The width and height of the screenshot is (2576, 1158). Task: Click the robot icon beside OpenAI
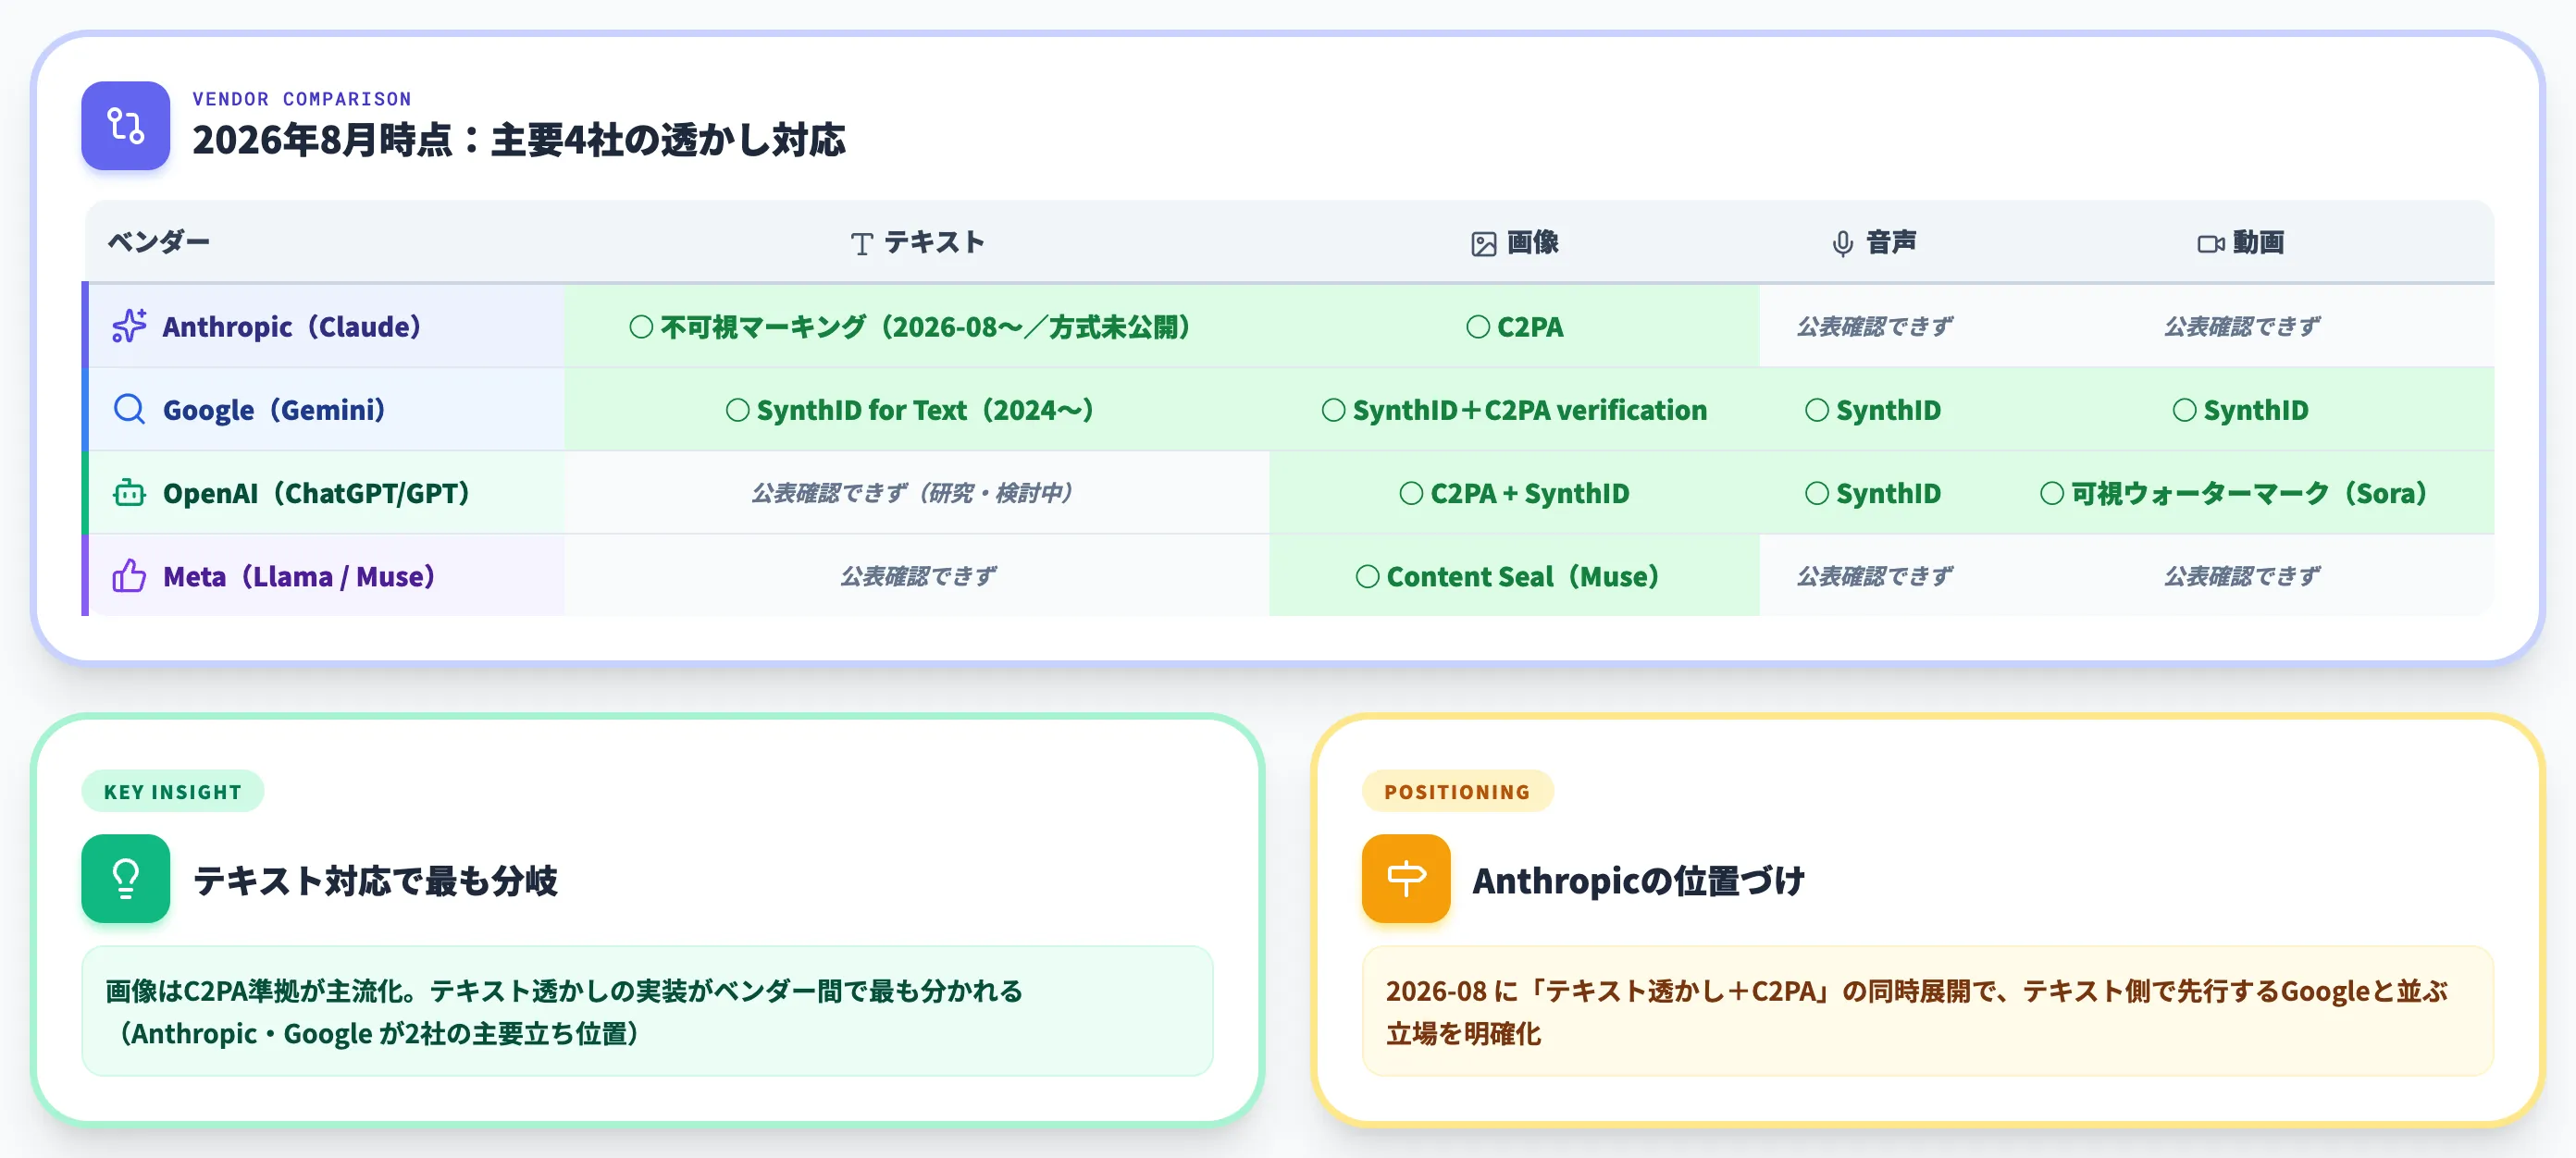[129, 493]
